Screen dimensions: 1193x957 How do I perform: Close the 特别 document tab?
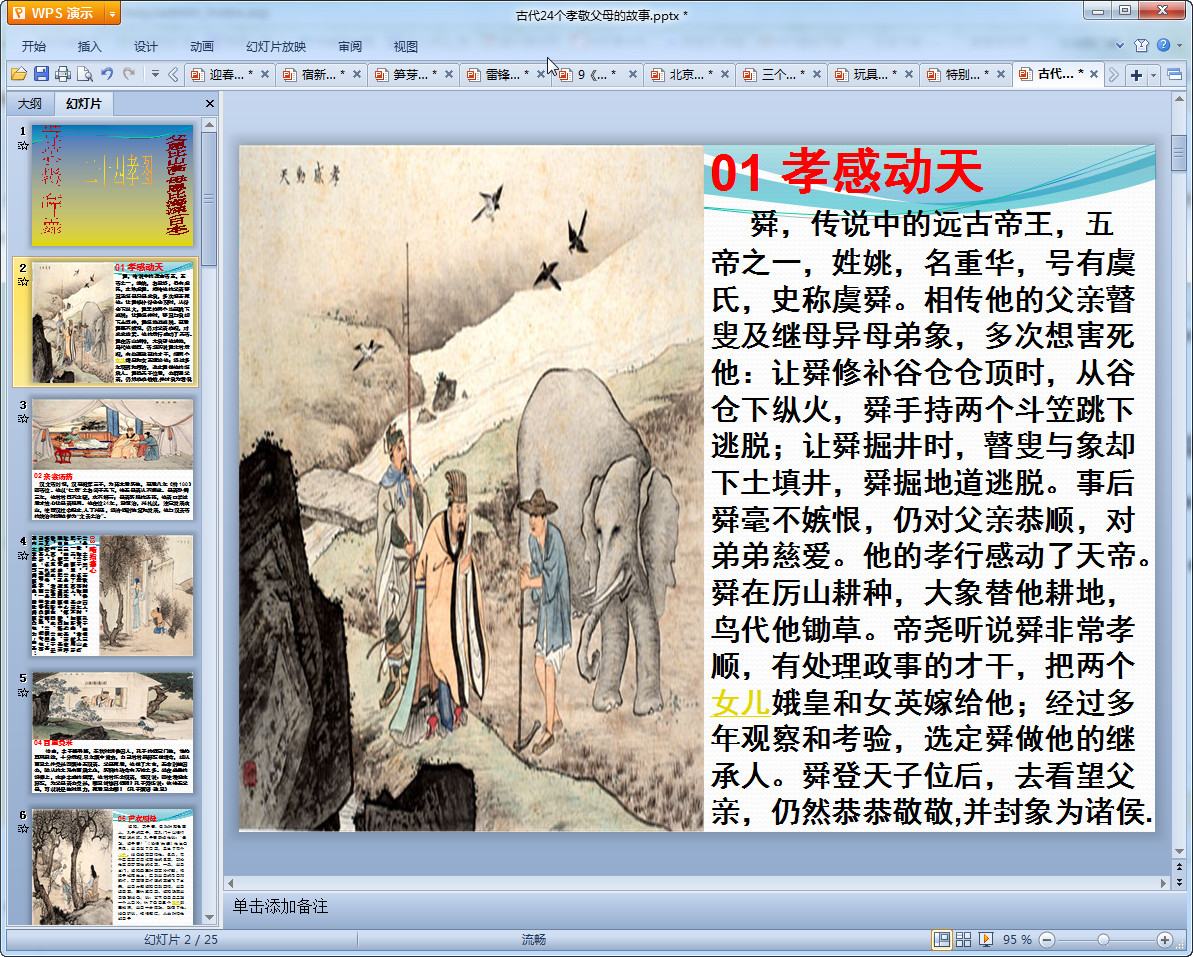coord(1001,74)
